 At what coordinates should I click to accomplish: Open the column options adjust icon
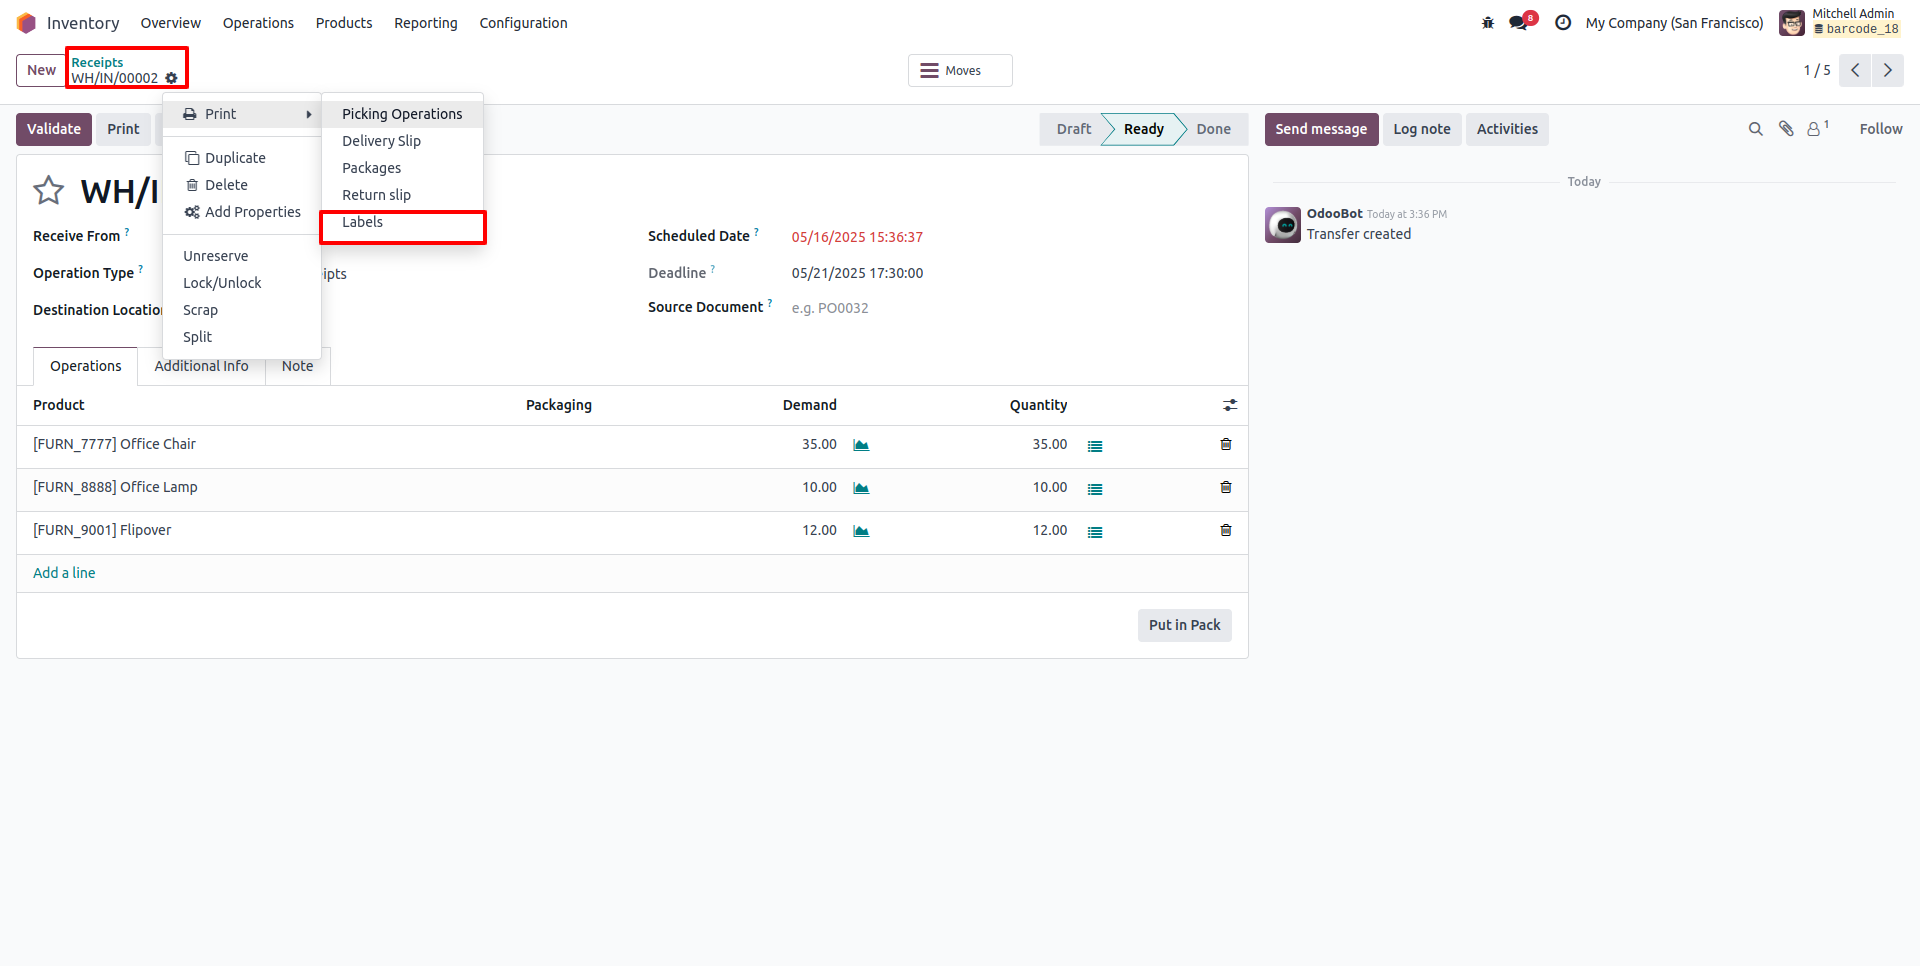[x=1230, y=405]
